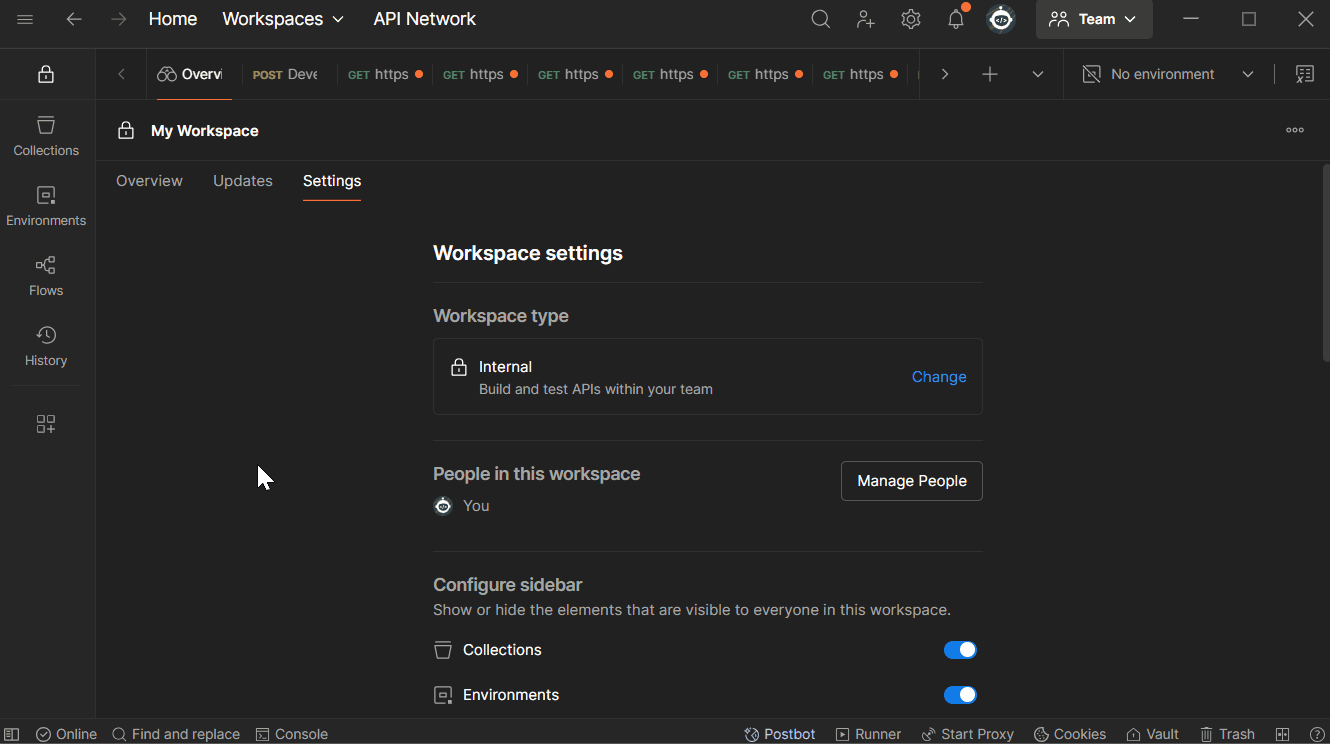Go back with the left arrow

coord(74,19)
